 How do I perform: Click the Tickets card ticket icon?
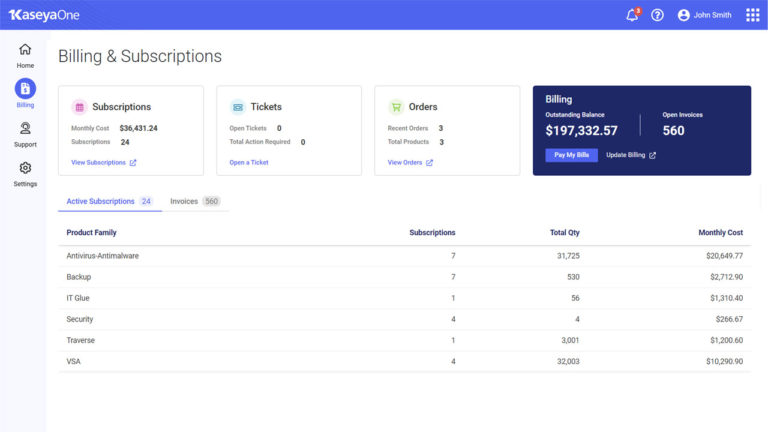click(238, 107)
